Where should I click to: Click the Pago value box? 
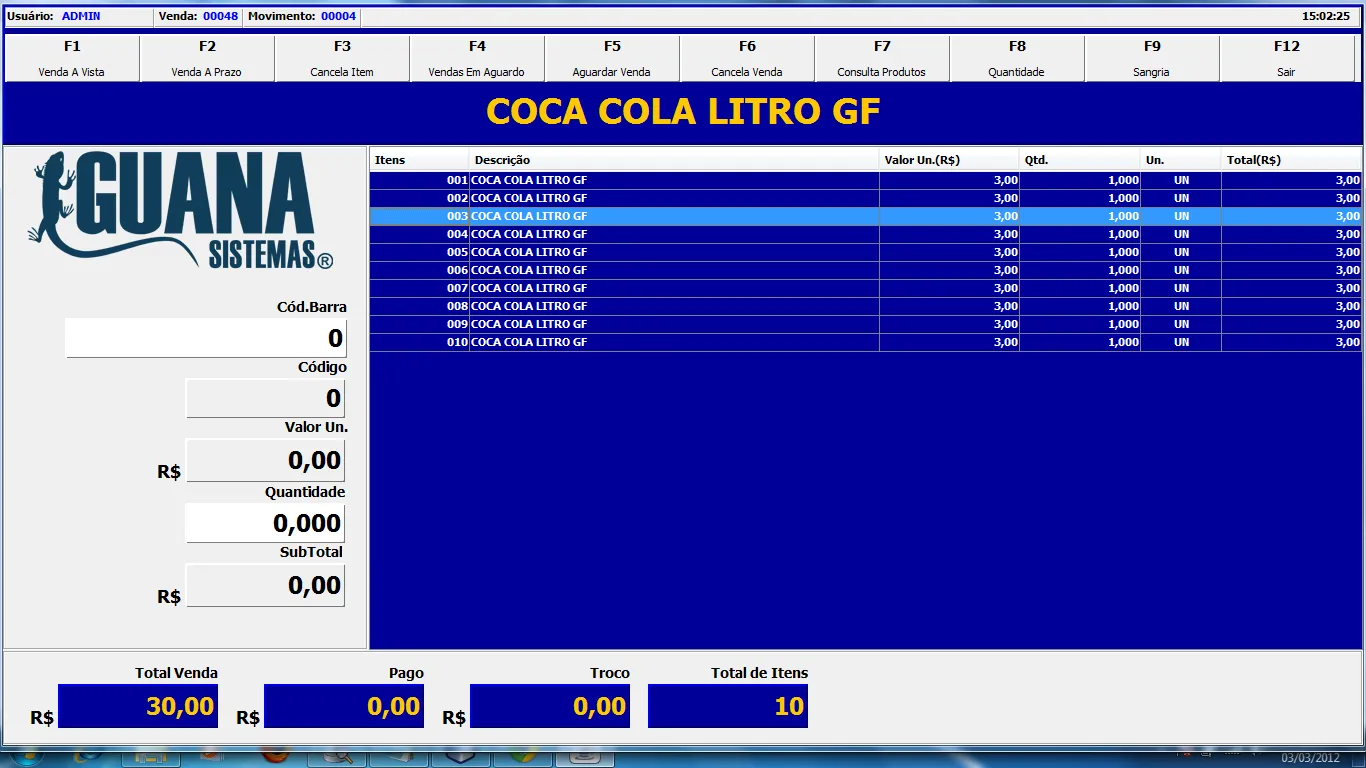(344, 706)
